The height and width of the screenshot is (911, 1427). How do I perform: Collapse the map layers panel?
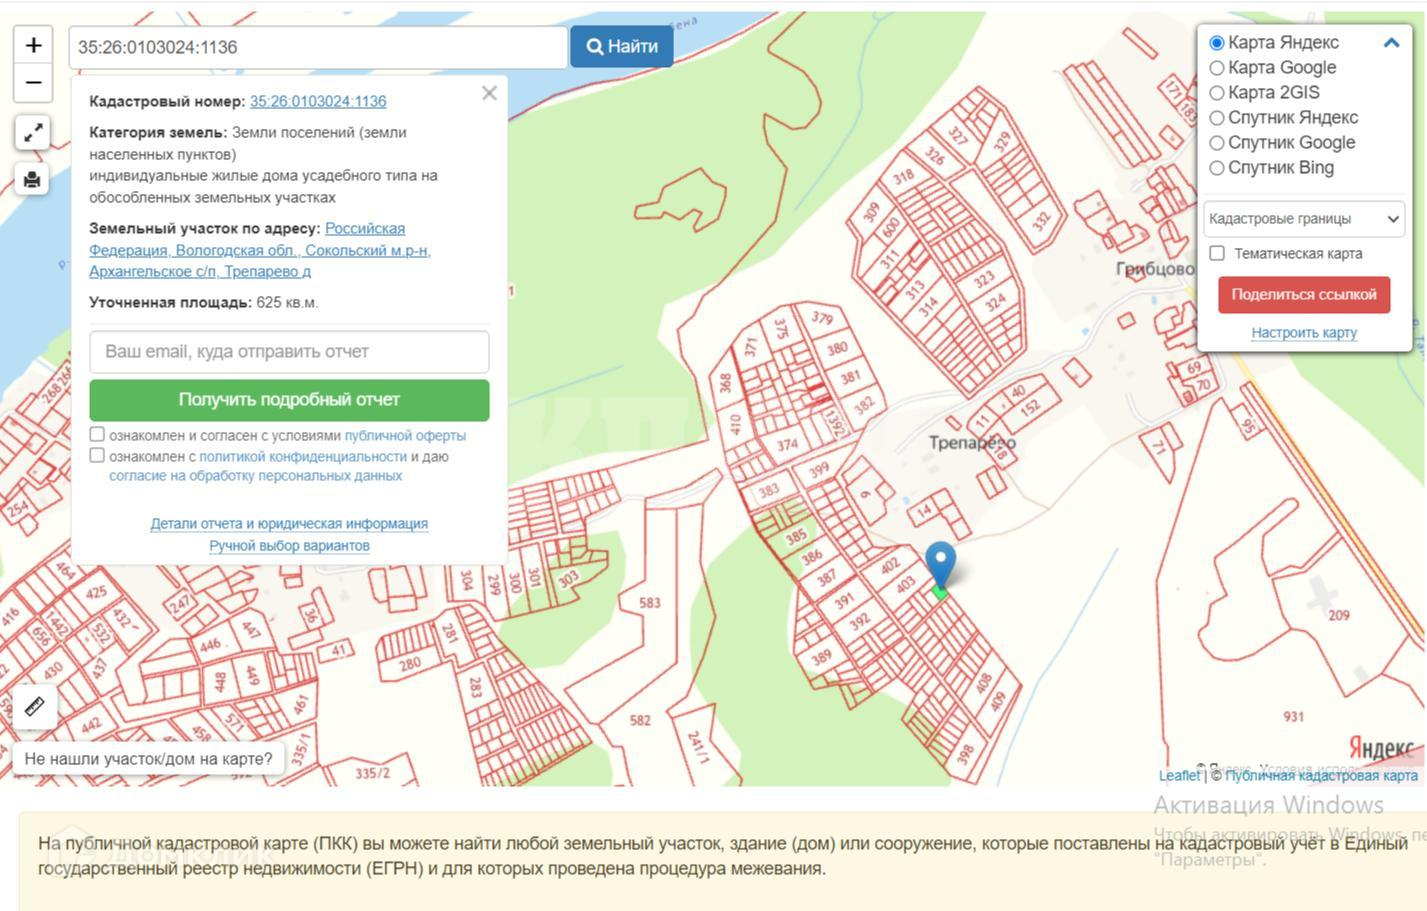(1390, 43)
